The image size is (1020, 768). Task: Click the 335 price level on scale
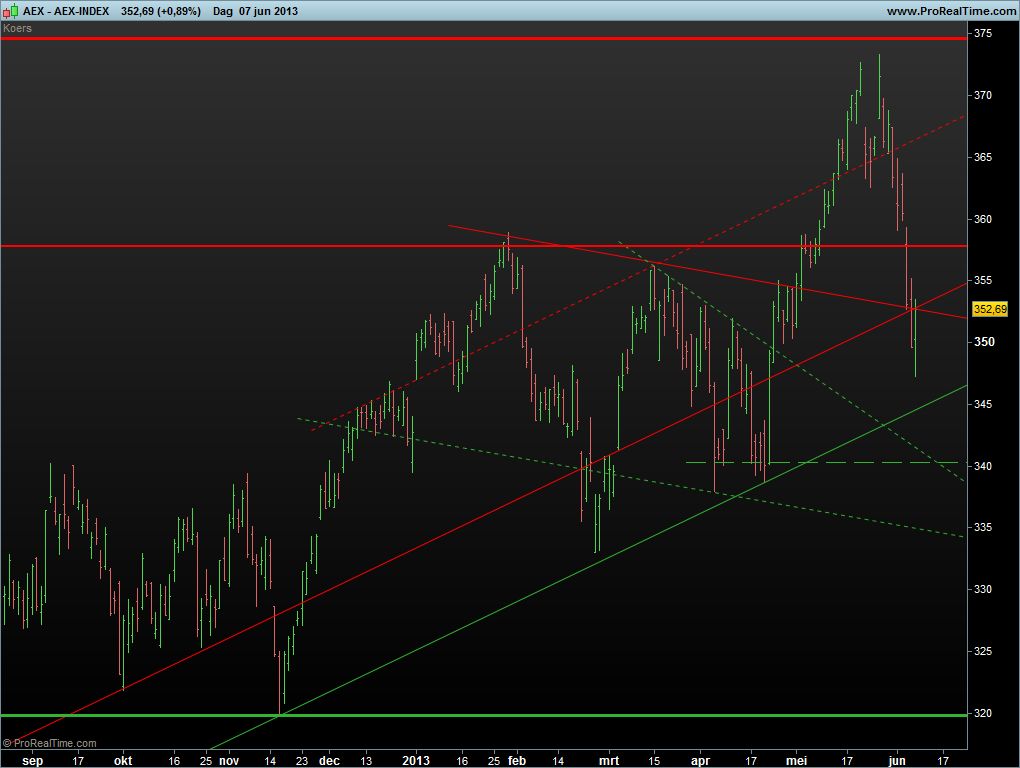[x=983, y=527]
